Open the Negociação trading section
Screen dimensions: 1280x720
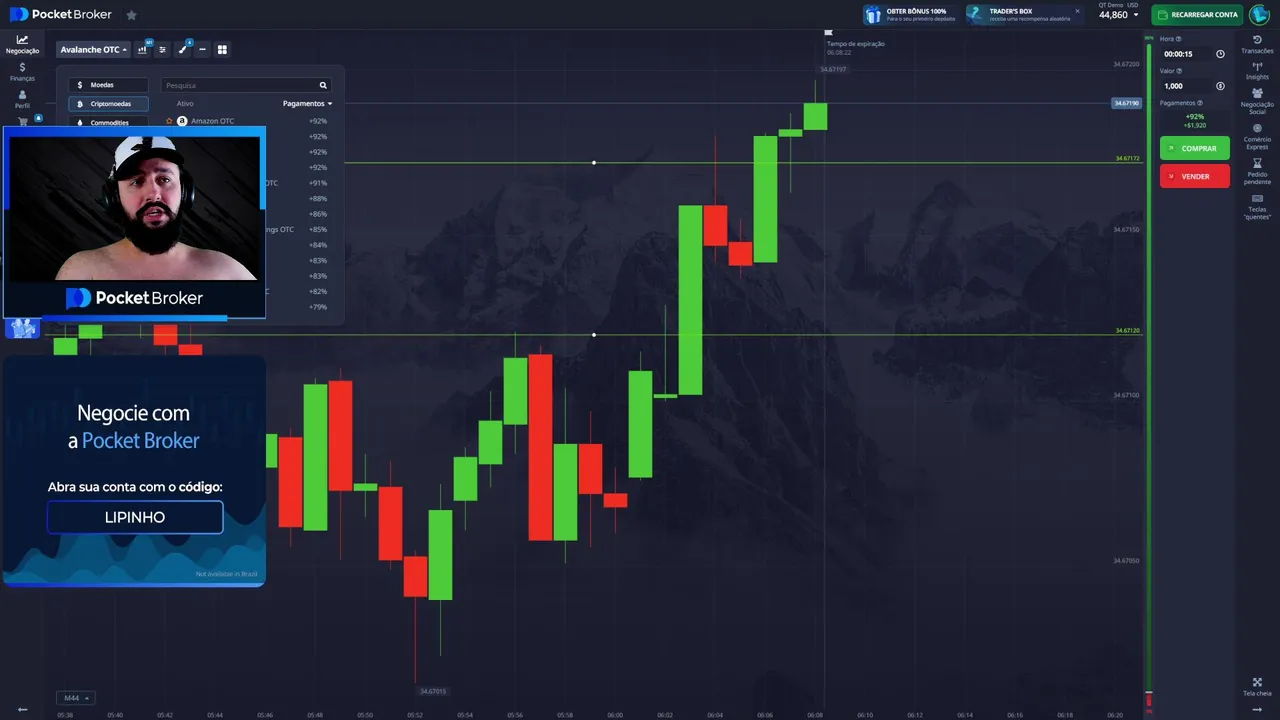pos(22,44)
